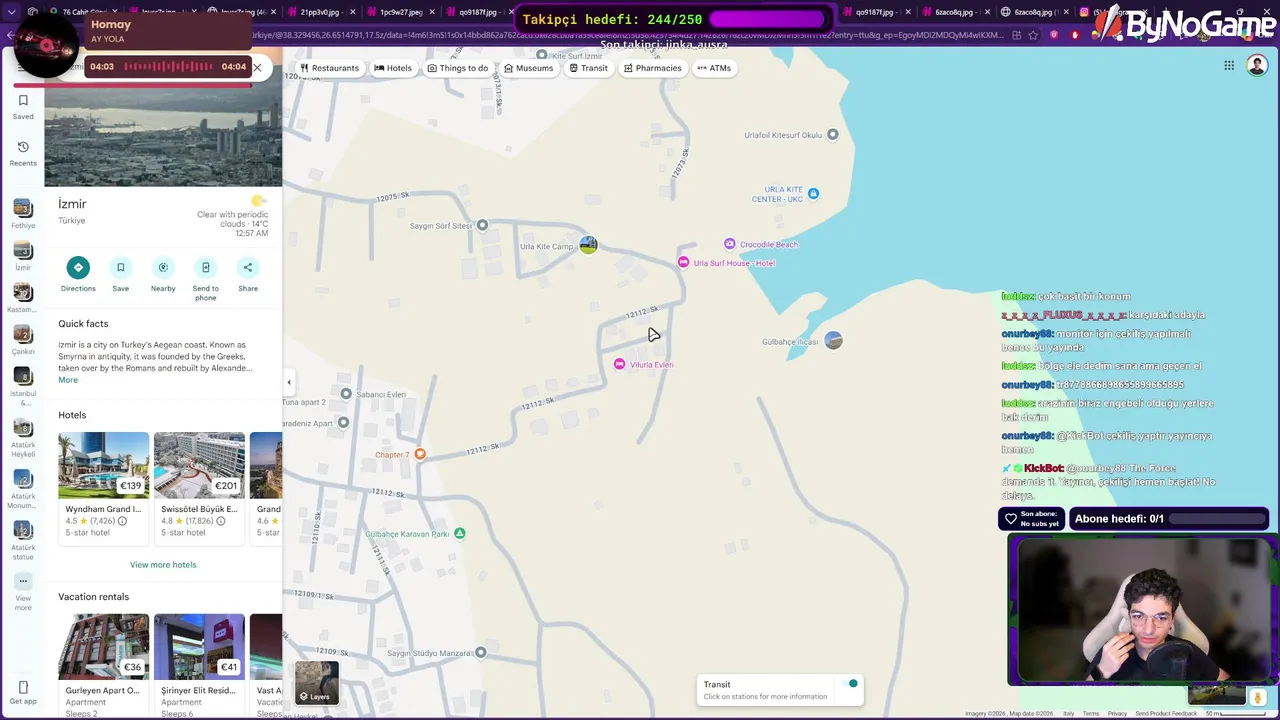Open Street View pegman
Image resolution: width=1280 pixels, height=720 pixels.
(1258, 697)
